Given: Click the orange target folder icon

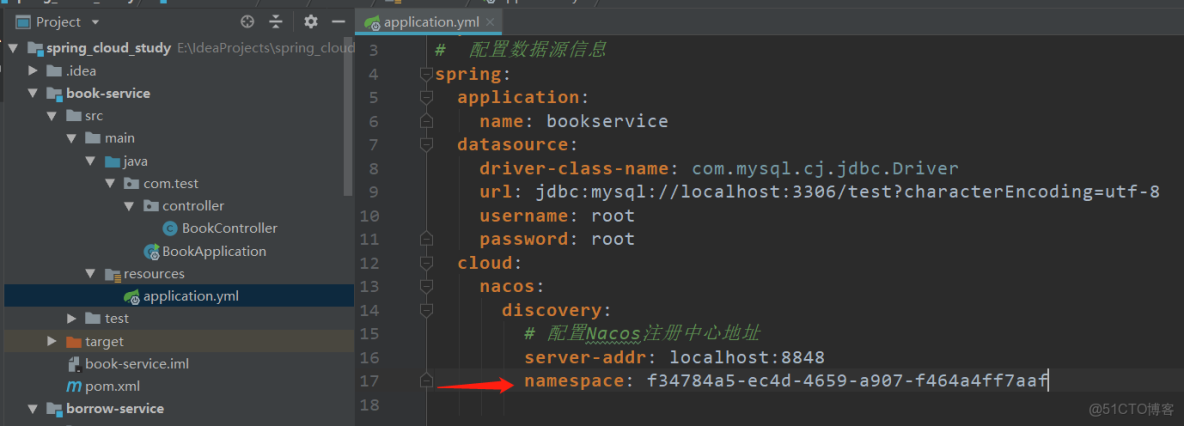Looking at the screenshot, I should (73, 341).
